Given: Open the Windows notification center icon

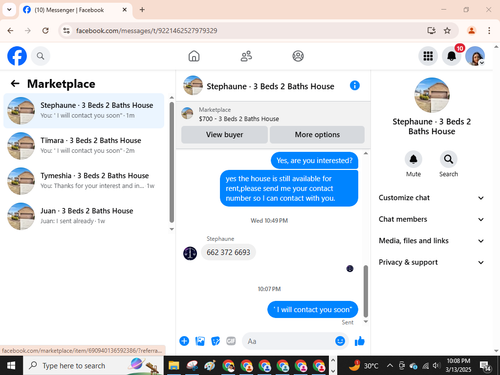Looking at the screenshot, I should tap(485, 366).
